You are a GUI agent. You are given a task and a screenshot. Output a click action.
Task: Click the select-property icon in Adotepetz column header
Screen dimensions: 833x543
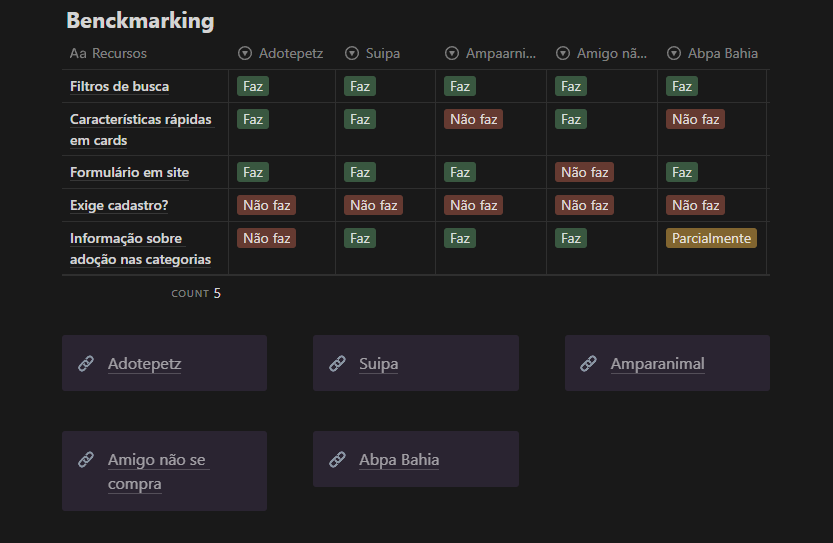[245, 53]
